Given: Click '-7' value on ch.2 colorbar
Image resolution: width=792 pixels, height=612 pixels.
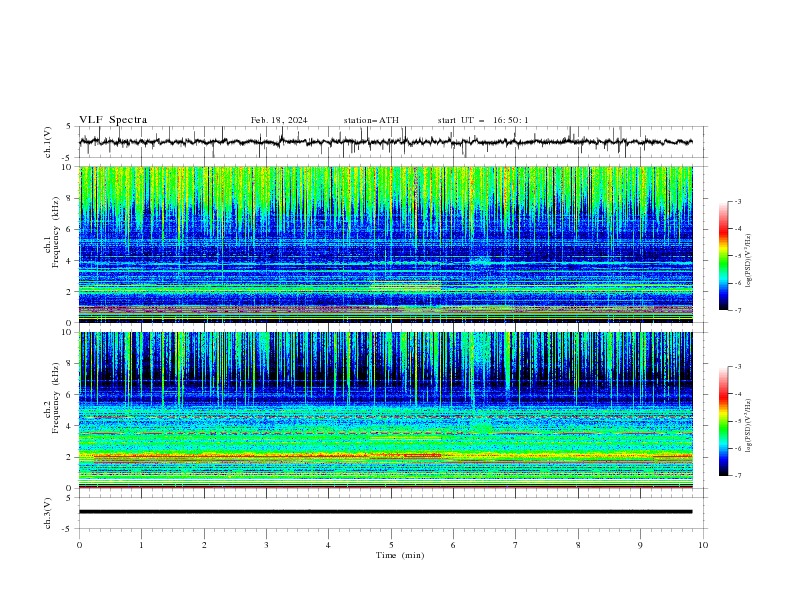Looking at the screenshot, I should pos(737,475).
